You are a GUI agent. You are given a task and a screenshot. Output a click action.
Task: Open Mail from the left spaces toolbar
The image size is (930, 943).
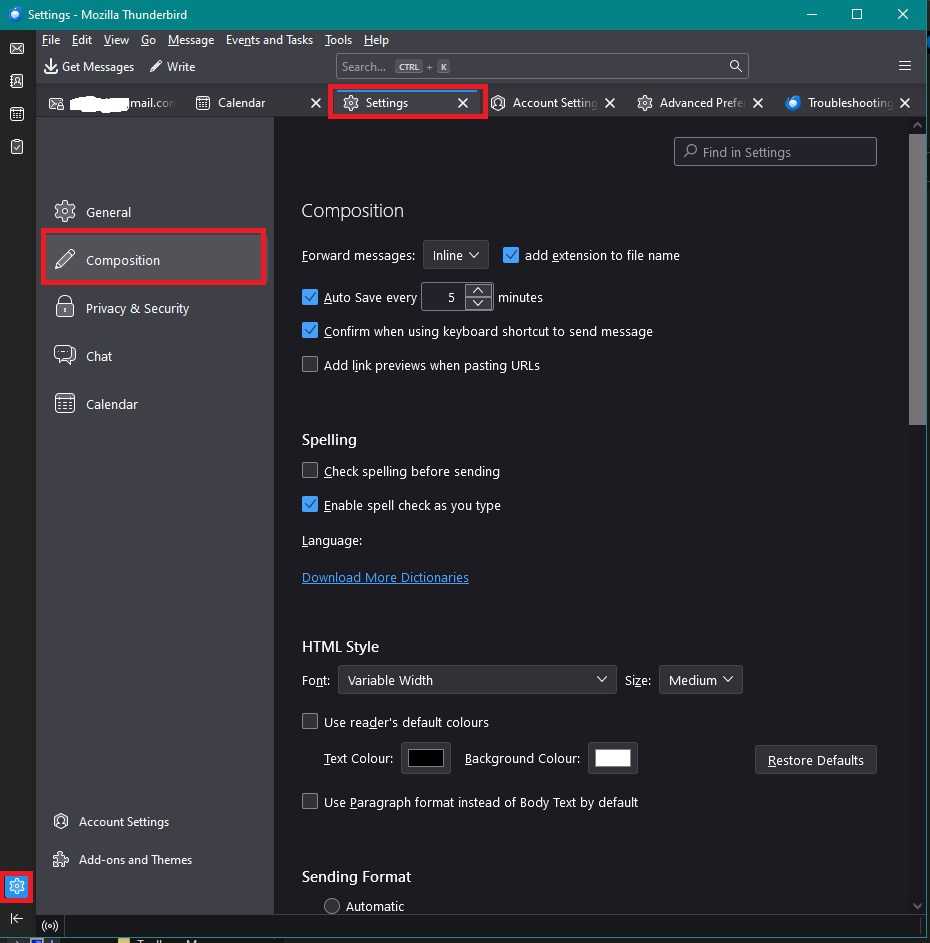17,48
